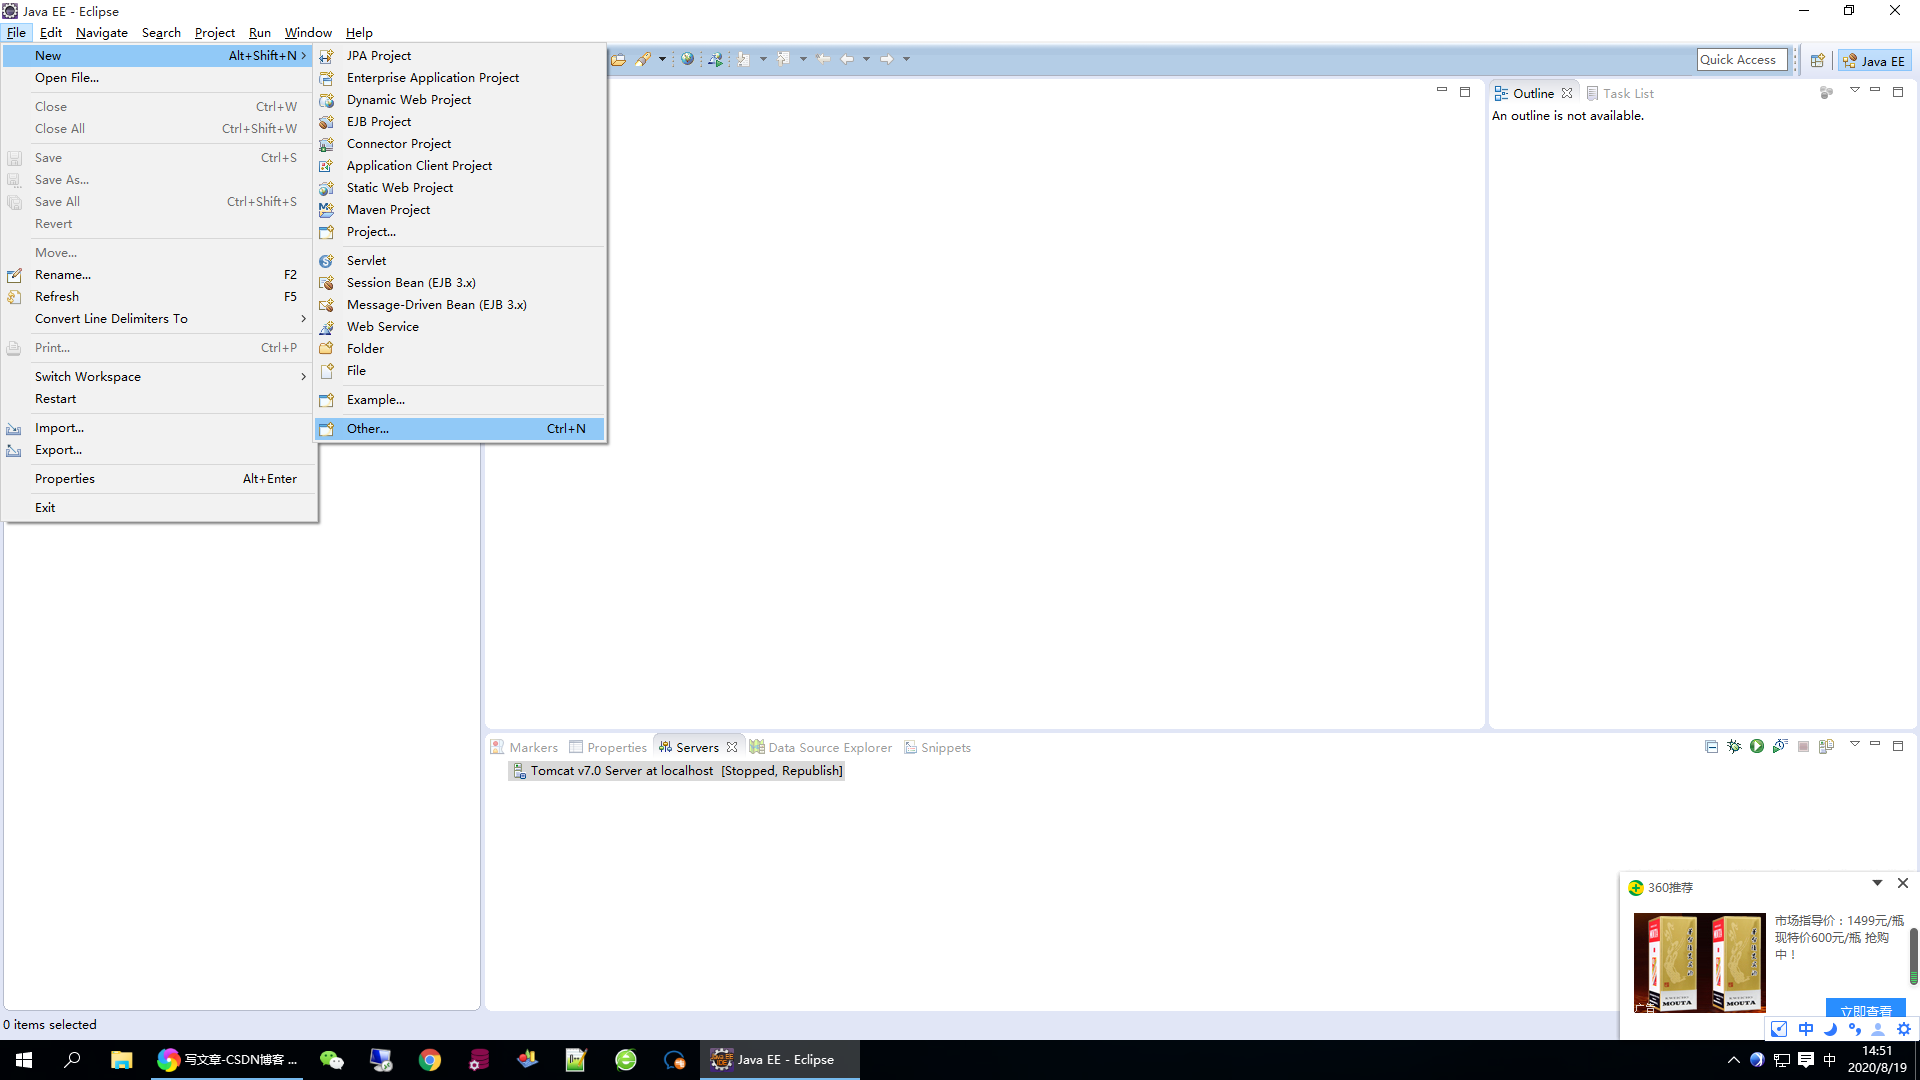Click the Start server in profile mode icon
Screen dimensions: 1920x1080
pos(1780,746)
